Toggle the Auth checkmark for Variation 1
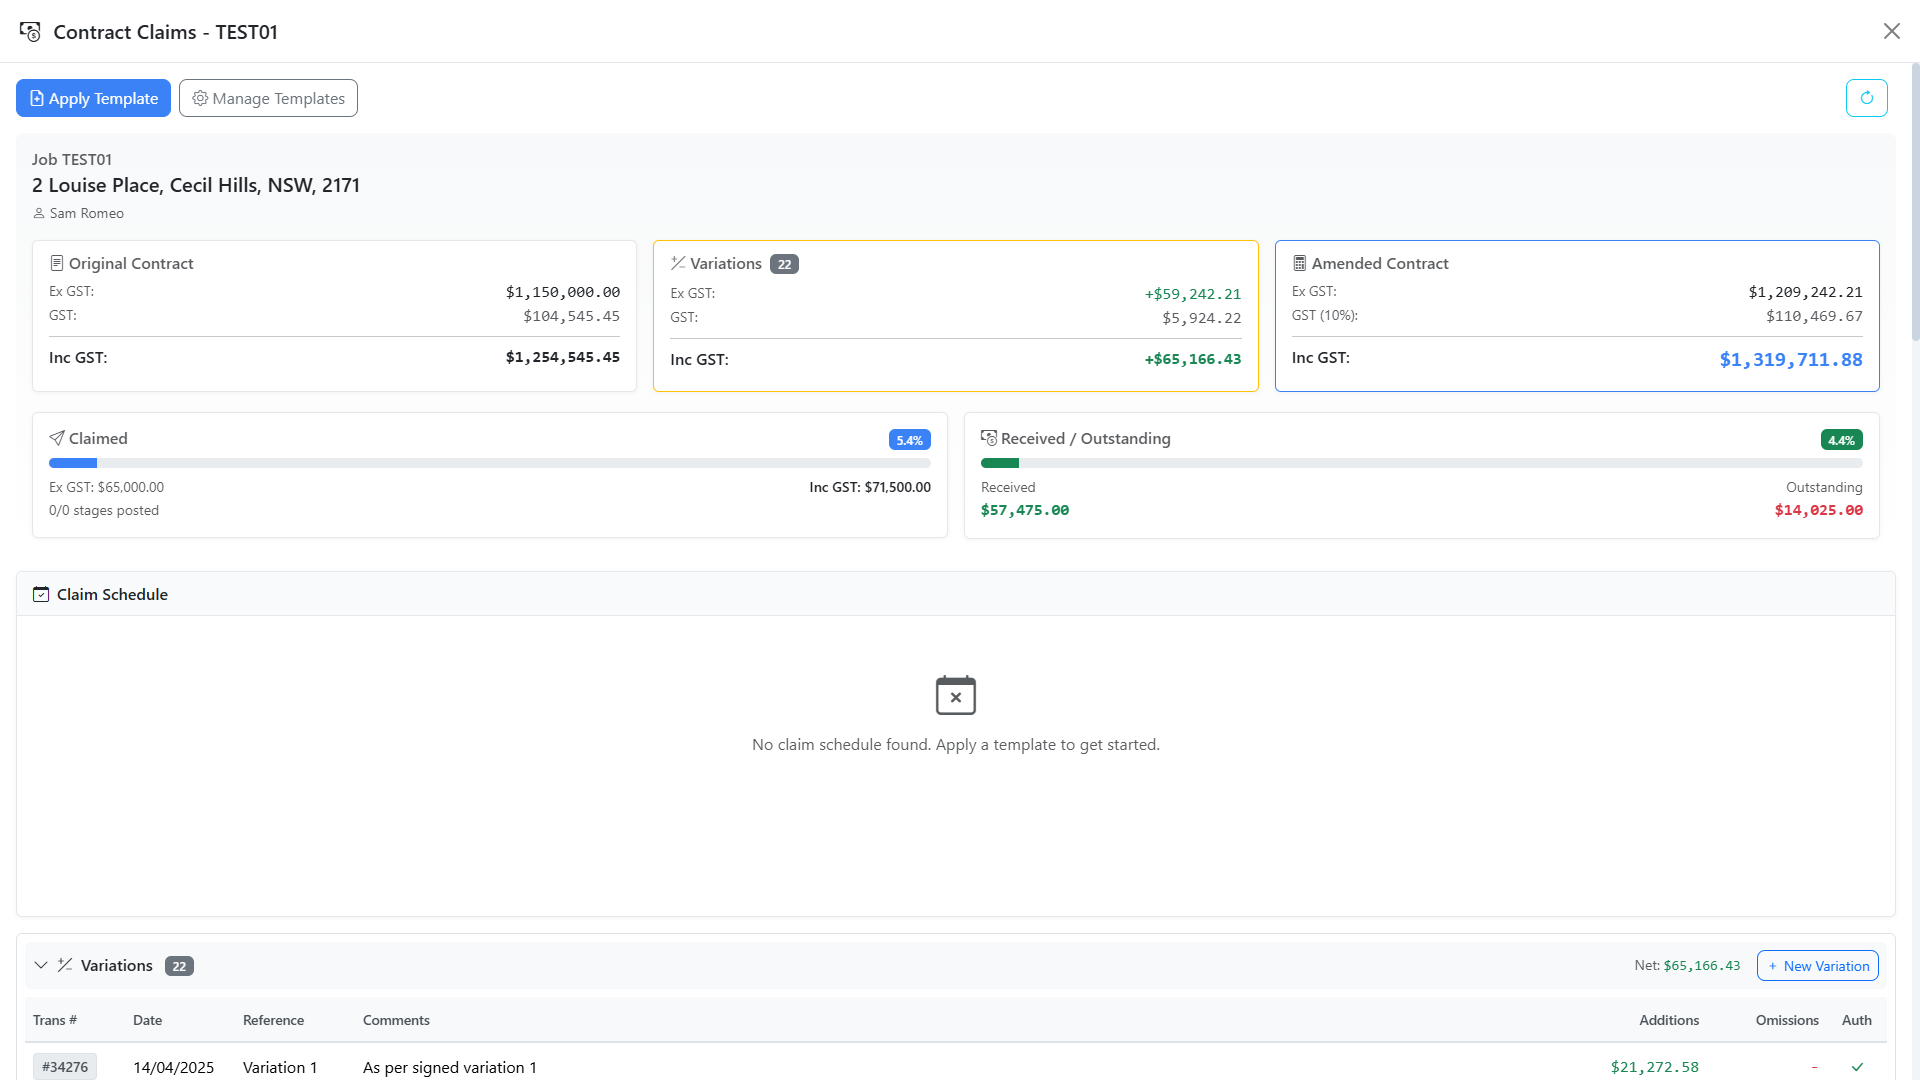Screen dimensions: 1920x1080 click(x=1857, y=1067)
